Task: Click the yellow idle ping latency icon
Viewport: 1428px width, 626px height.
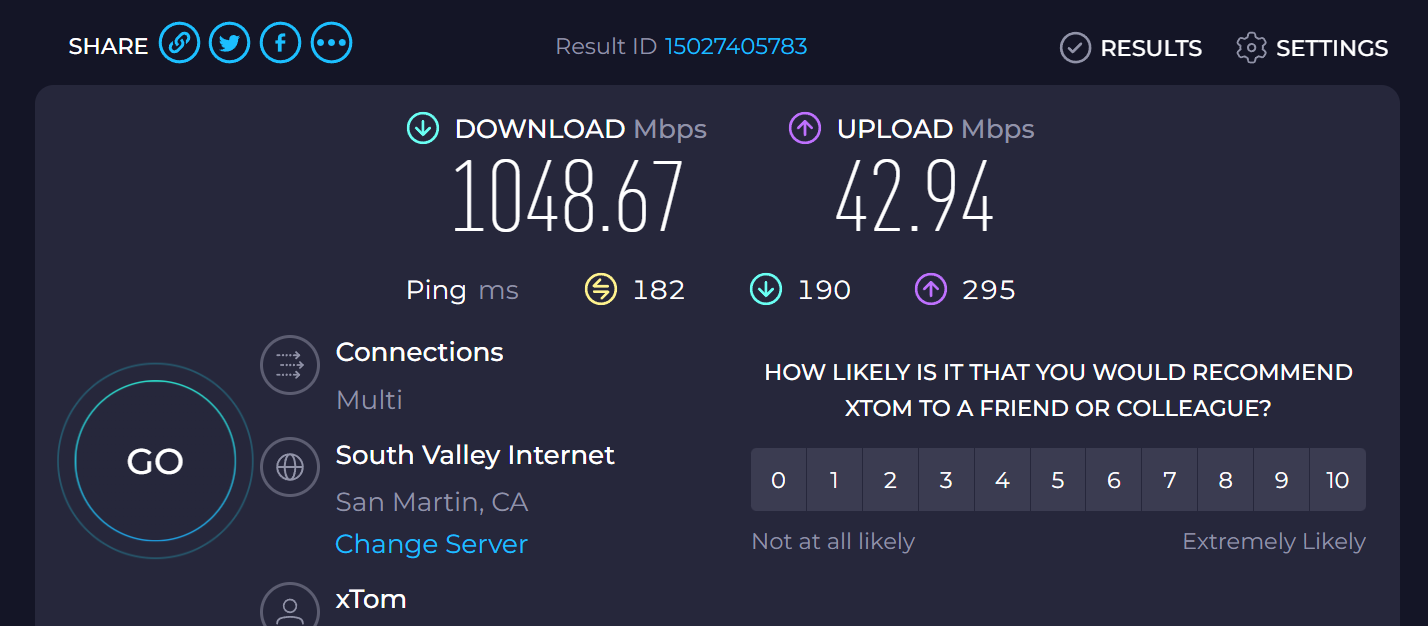Action: click(601, 290)
